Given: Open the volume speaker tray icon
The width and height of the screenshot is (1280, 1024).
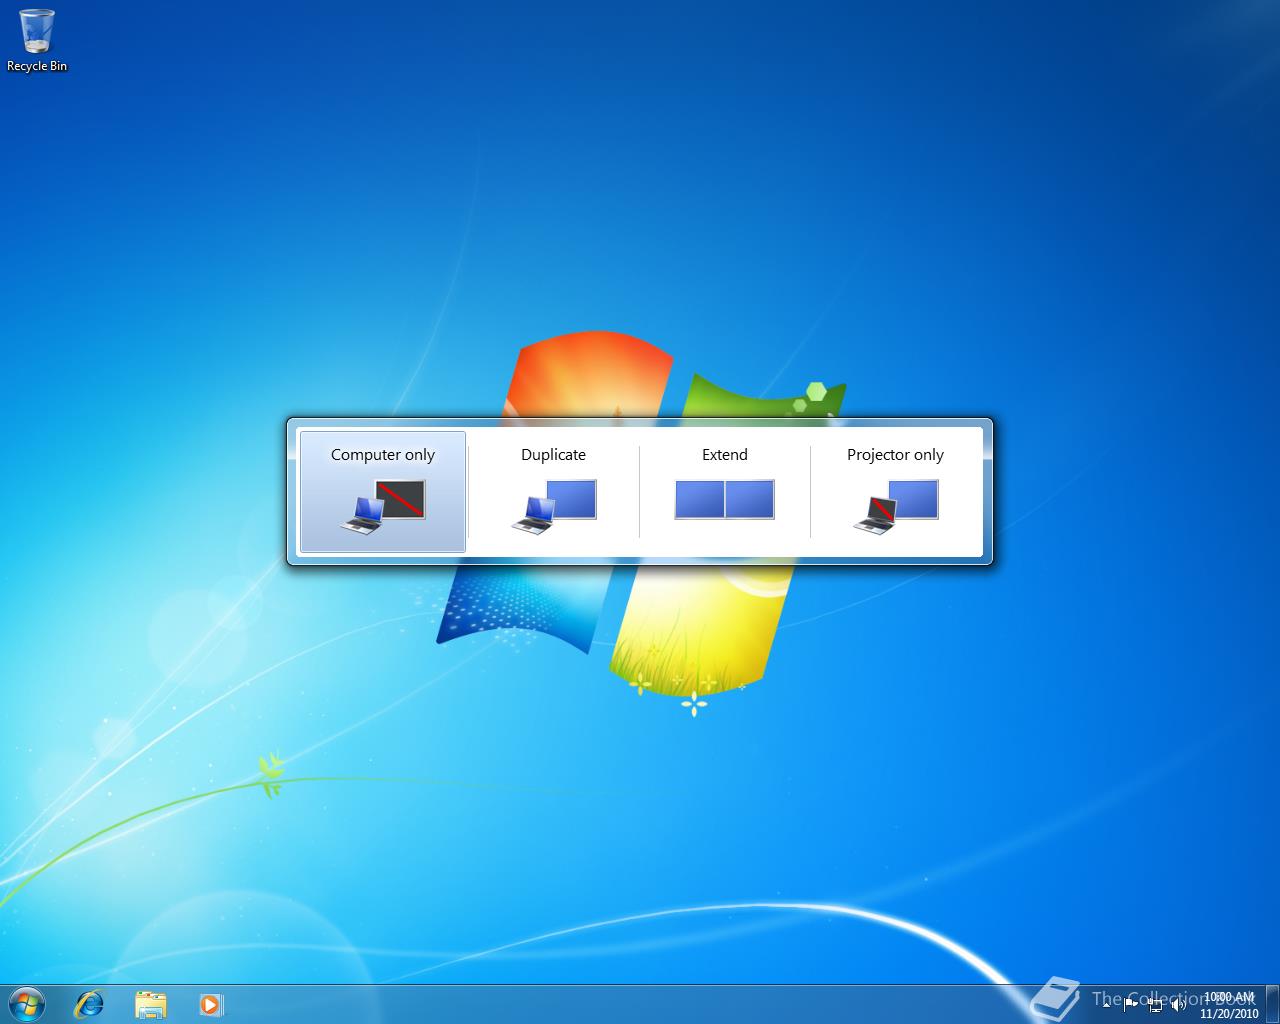Looking at the screenshot, I should 1179,1004.
